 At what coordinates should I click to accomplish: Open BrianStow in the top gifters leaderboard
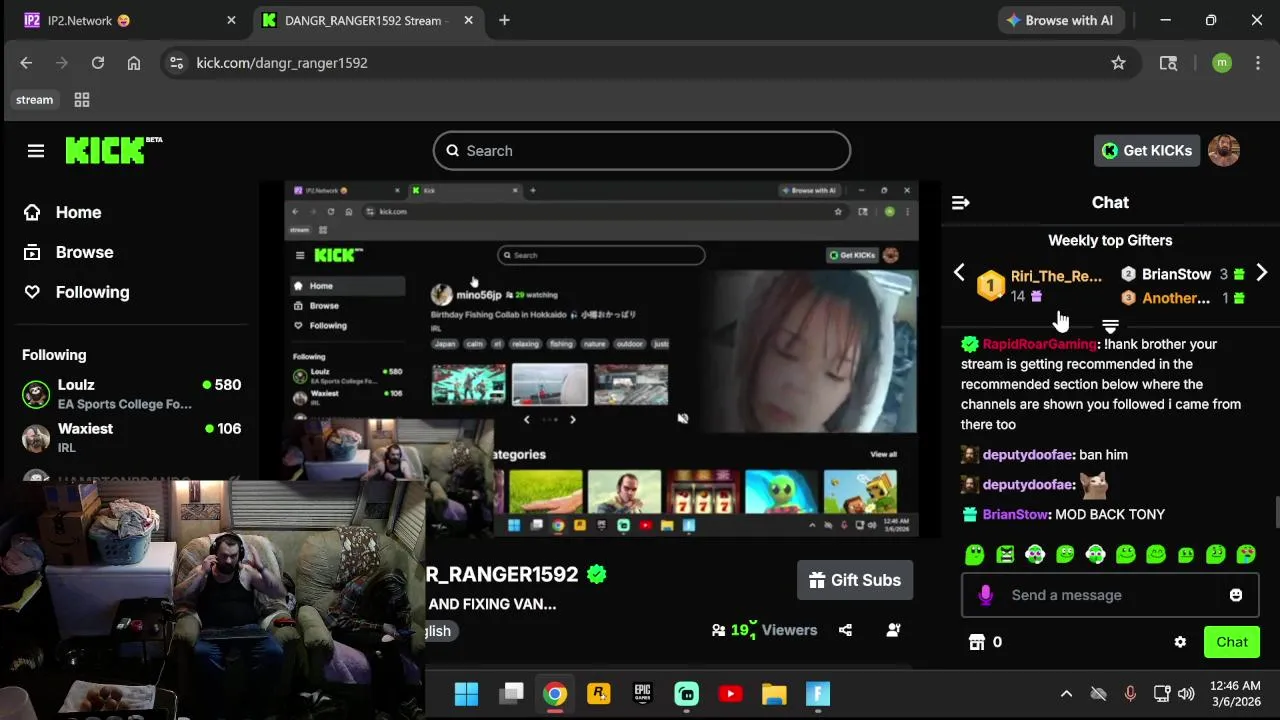click(x=1176, y=274)
